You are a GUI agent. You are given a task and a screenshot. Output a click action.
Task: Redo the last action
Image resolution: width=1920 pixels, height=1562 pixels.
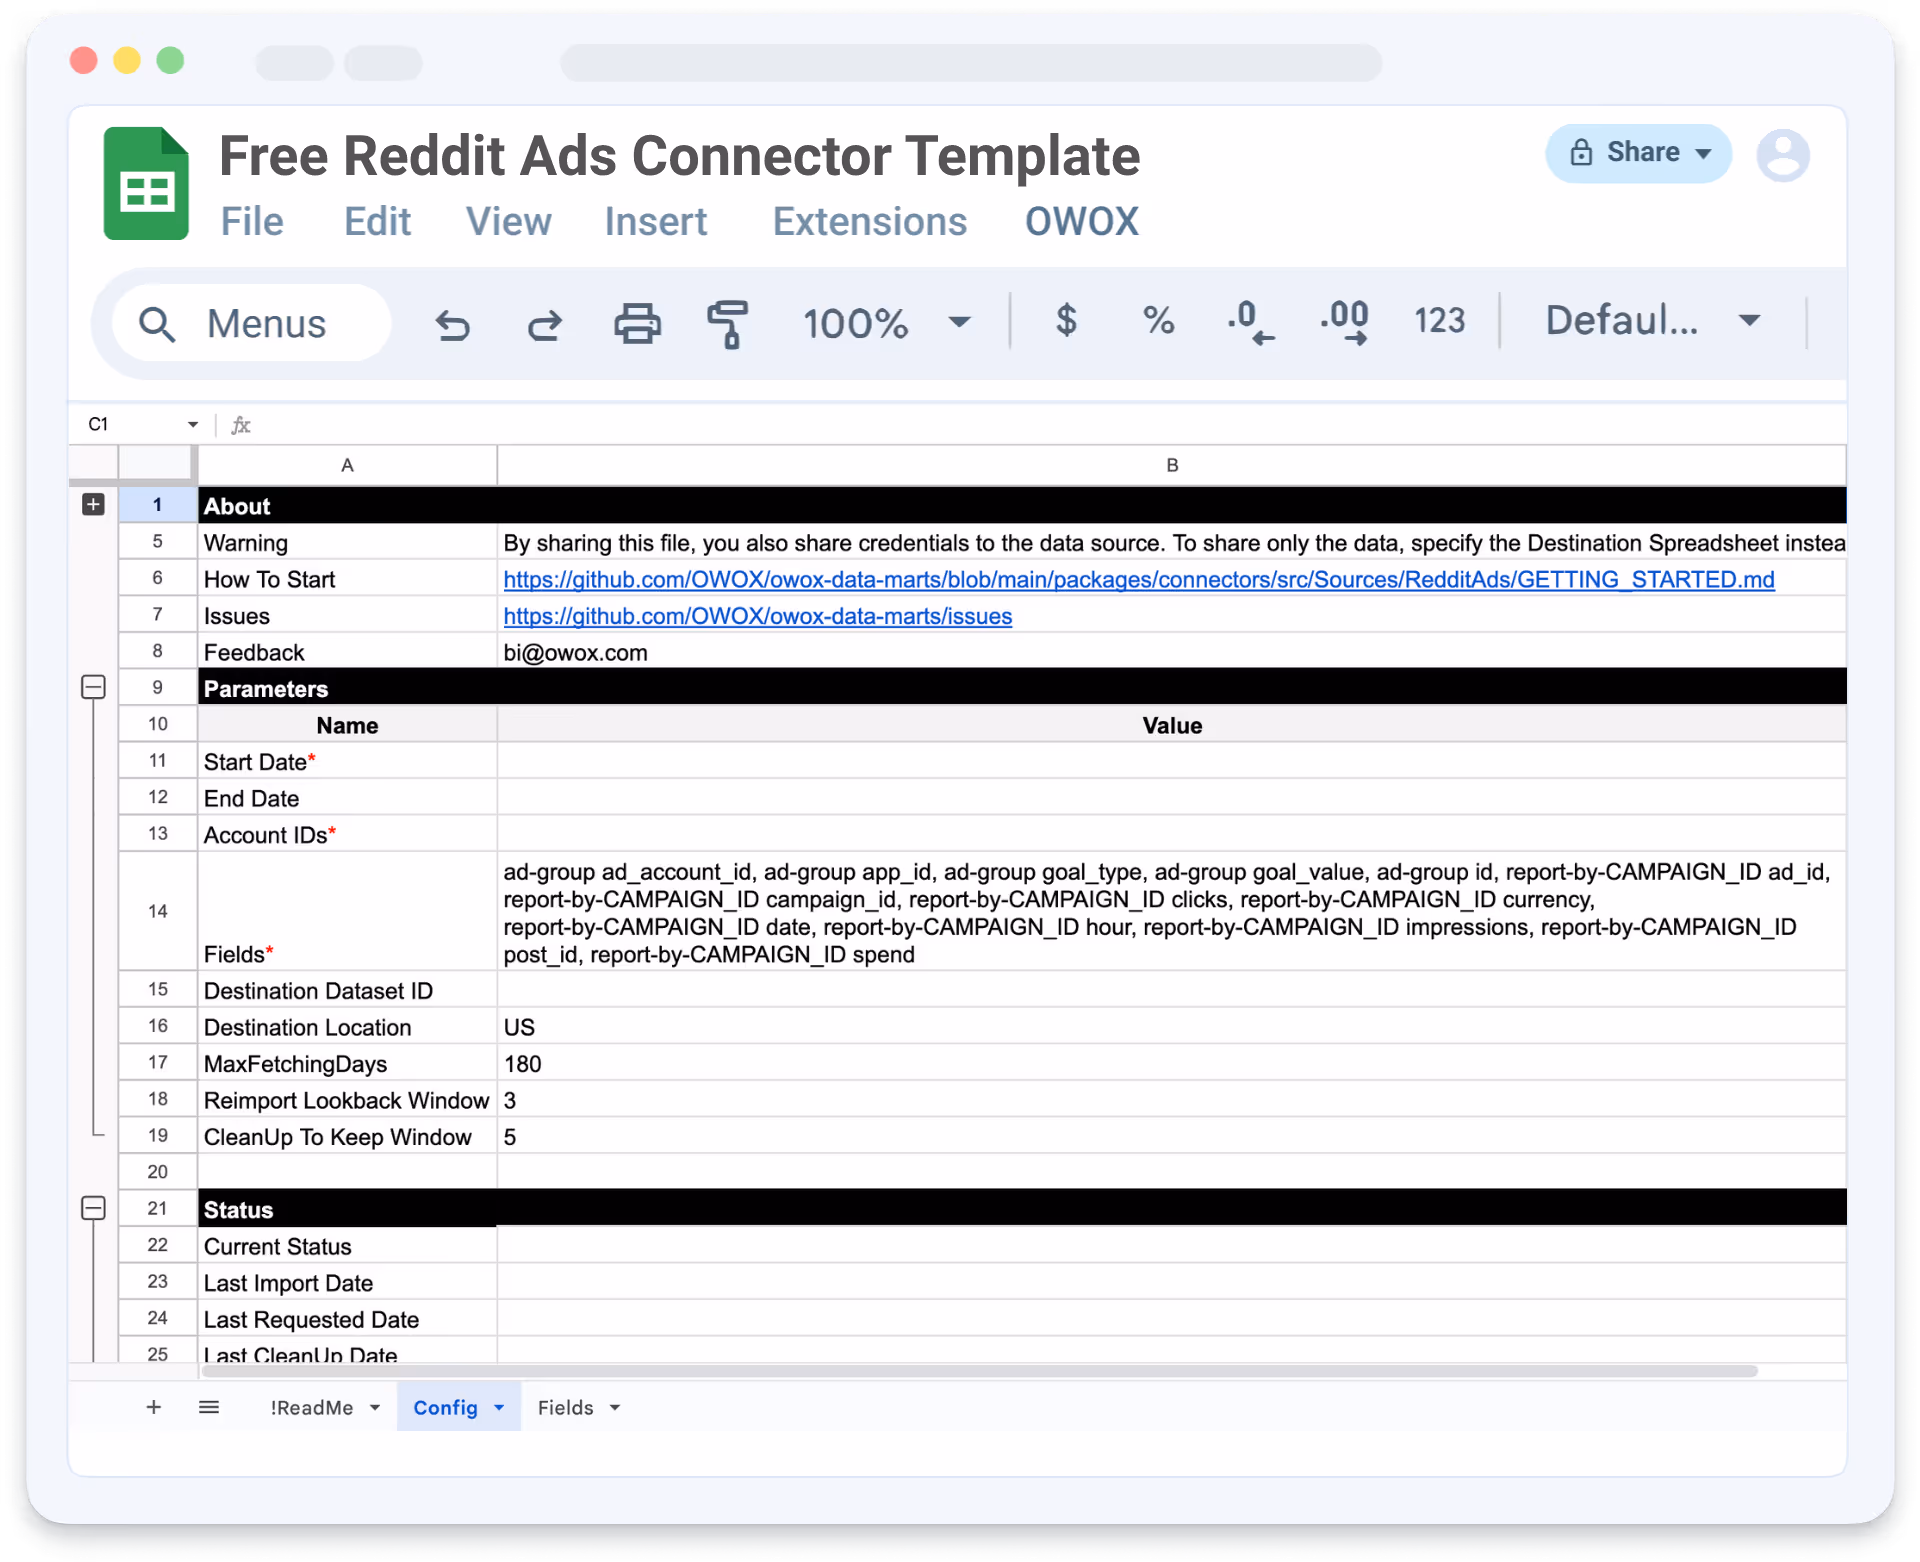545,324
